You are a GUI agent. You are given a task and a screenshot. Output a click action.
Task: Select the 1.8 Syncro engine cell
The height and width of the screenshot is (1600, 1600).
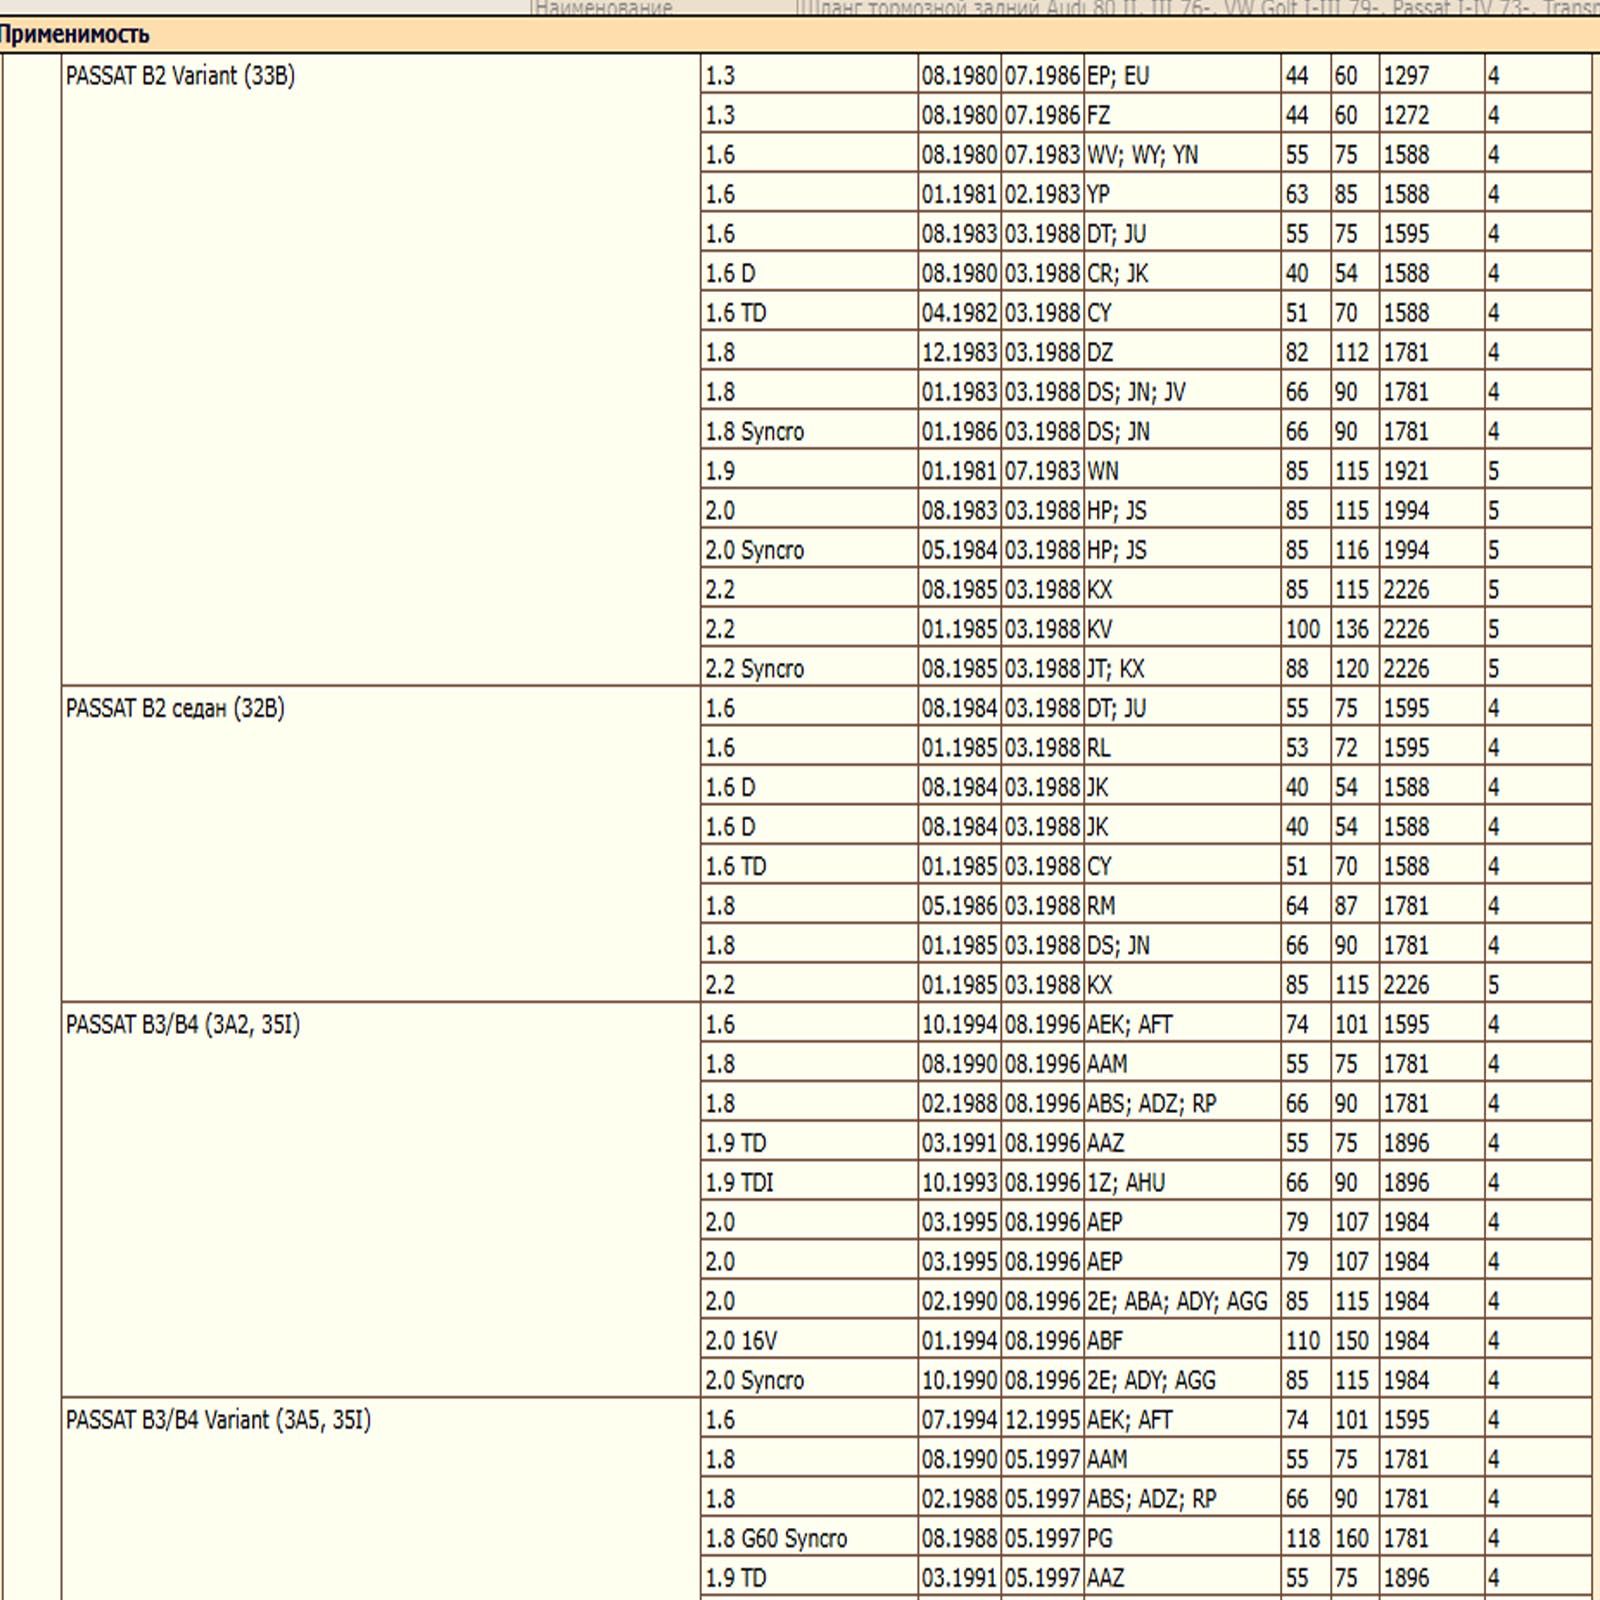point(809,432)
